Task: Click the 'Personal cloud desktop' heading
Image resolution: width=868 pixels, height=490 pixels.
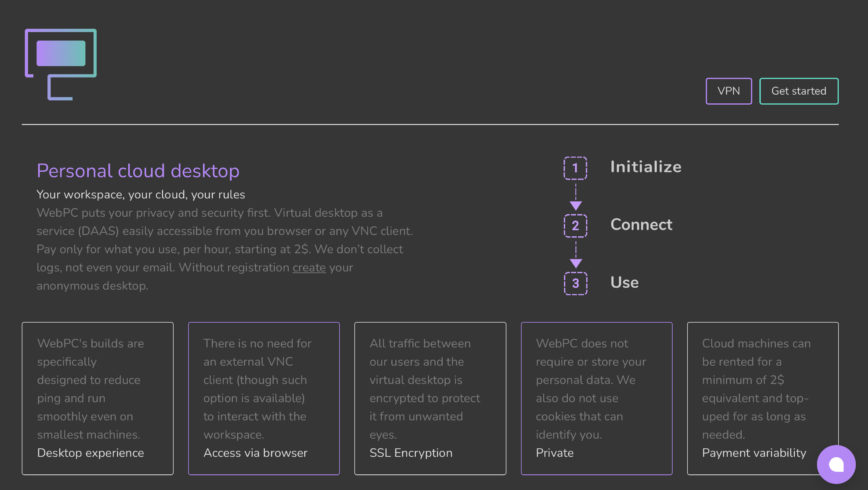Action: (138, 171)
